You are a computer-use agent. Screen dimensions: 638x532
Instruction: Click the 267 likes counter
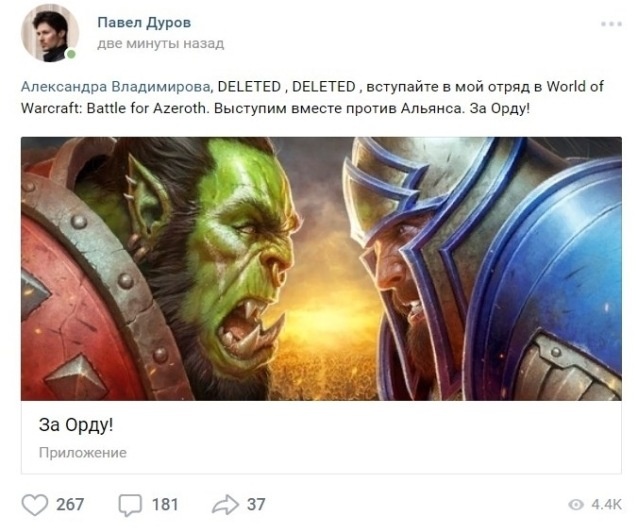[x=70, y=505]
